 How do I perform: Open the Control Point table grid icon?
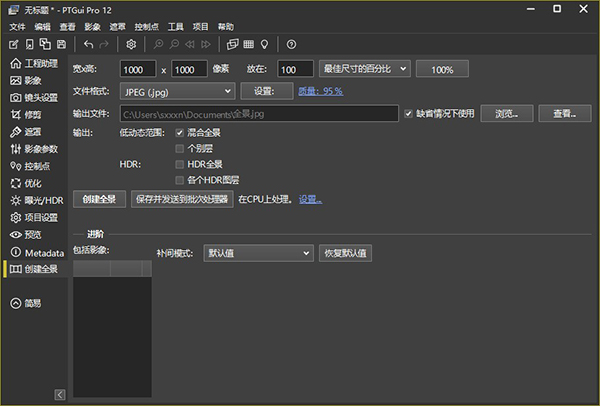click(249, 44)
